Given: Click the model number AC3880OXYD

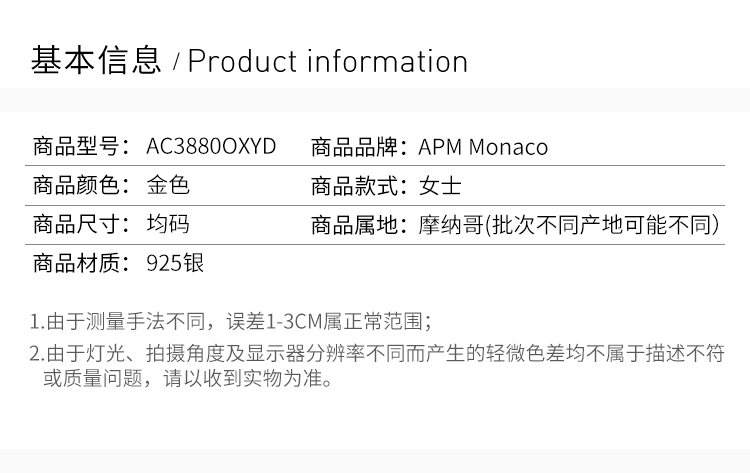Looking at the screenshot, I should point(211,147).
